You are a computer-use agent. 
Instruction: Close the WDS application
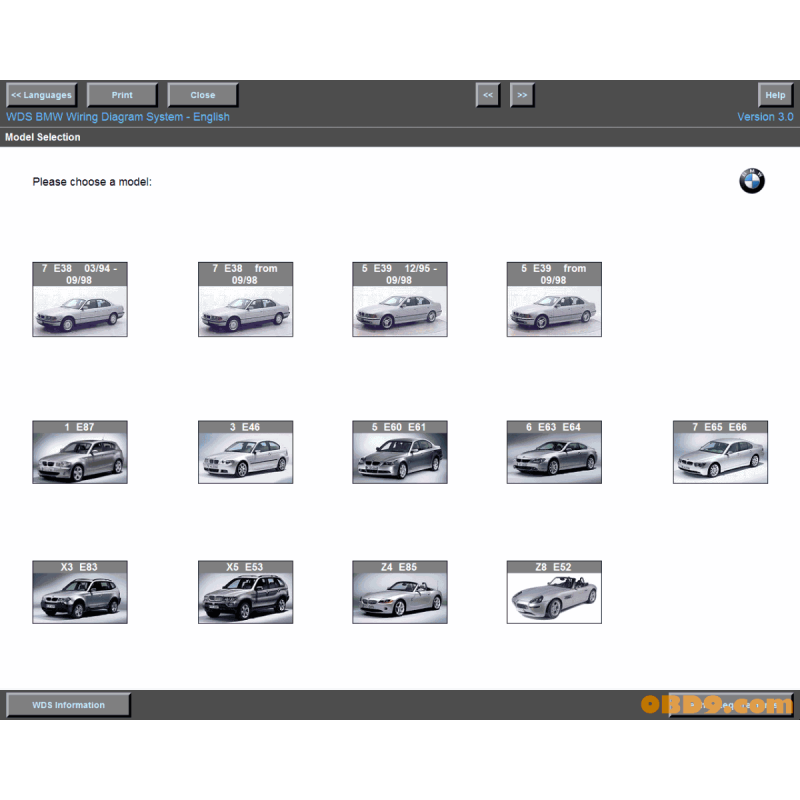coord(203,95)
